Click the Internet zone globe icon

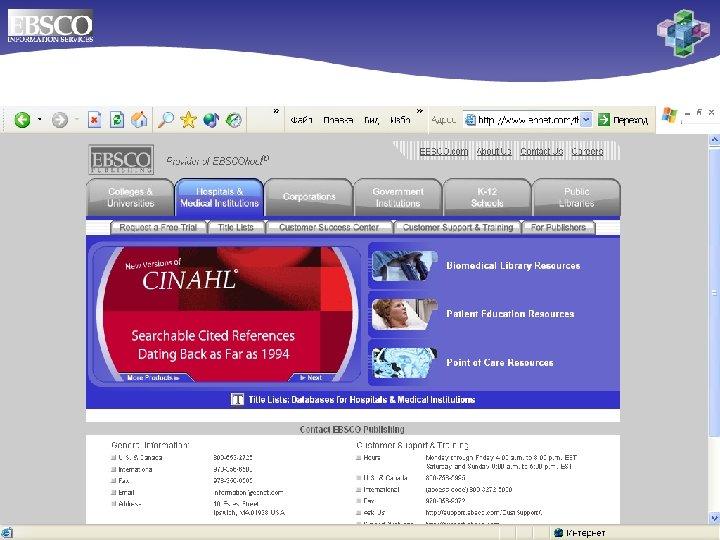(559, 533)
